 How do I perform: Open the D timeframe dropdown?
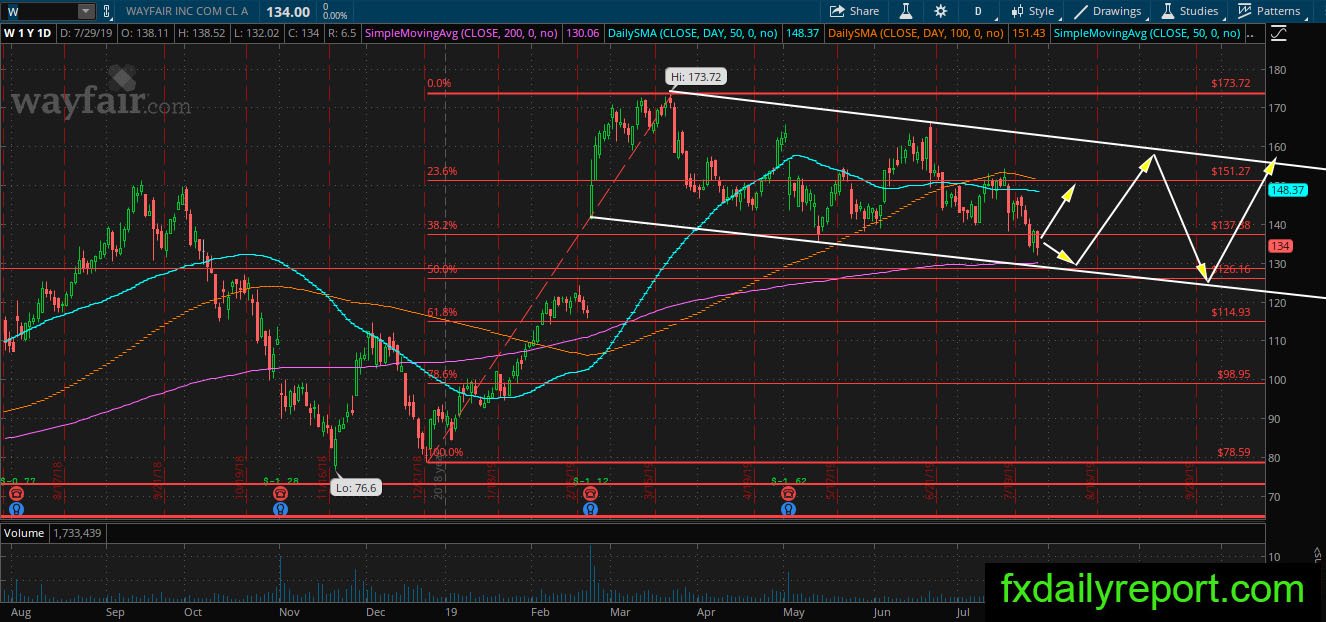pos(977,11)
